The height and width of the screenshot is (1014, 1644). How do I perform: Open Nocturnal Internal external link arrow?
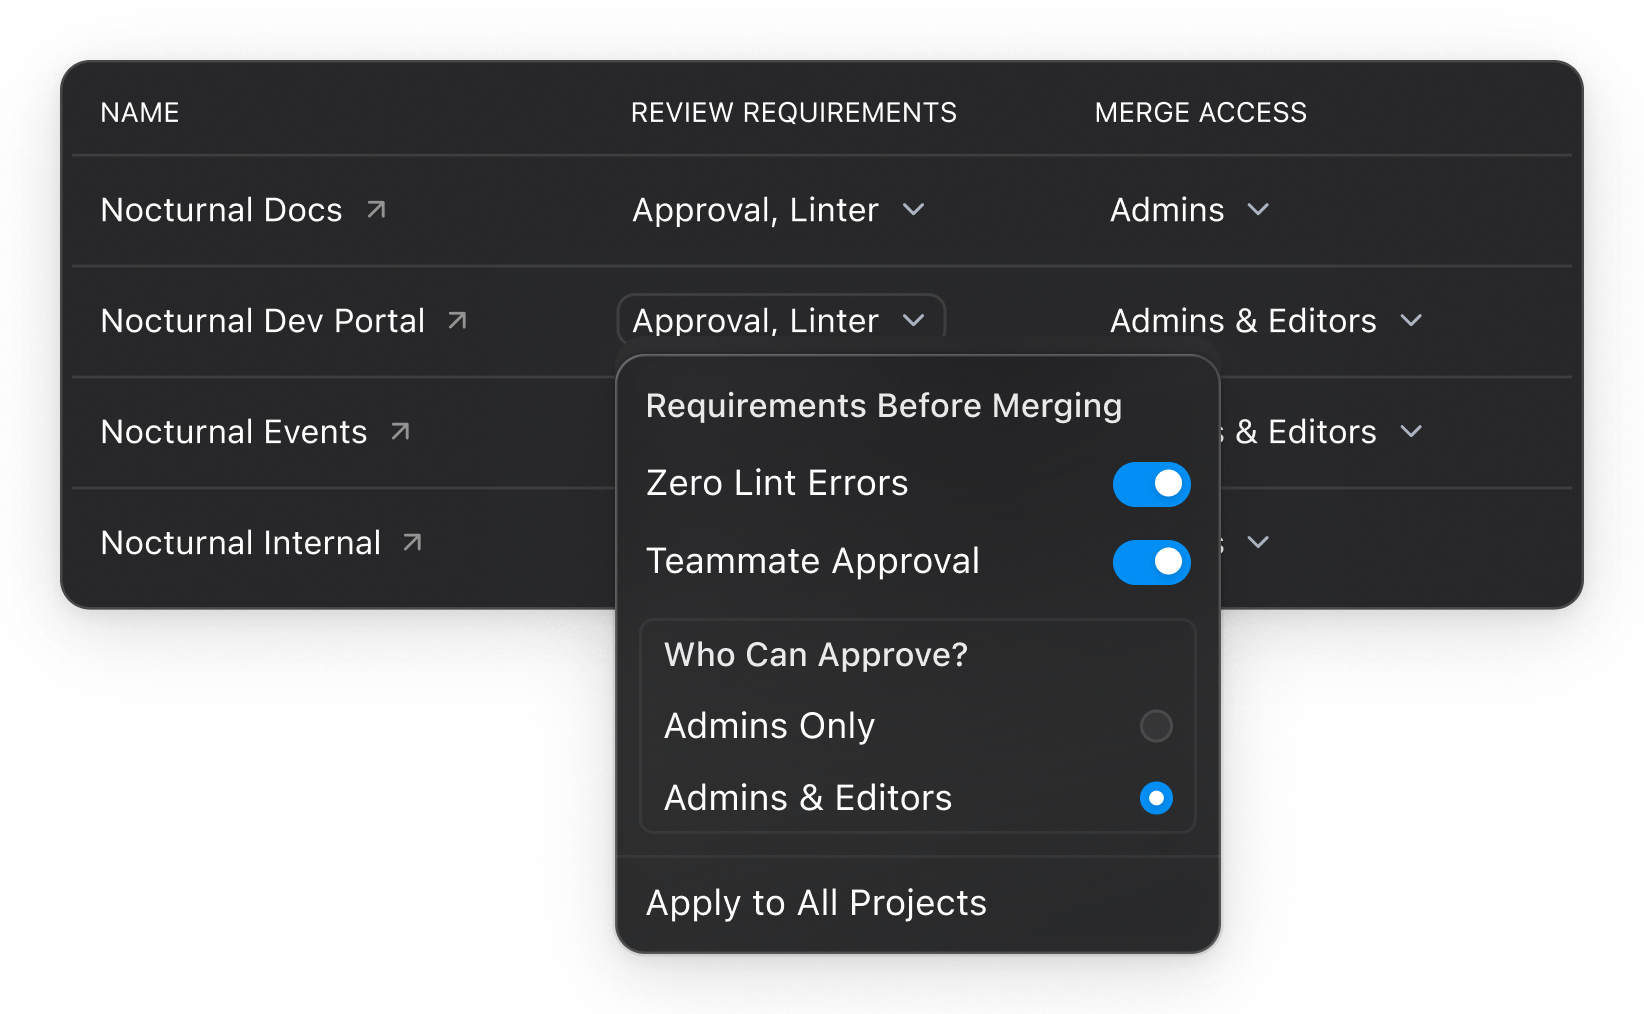412,543
